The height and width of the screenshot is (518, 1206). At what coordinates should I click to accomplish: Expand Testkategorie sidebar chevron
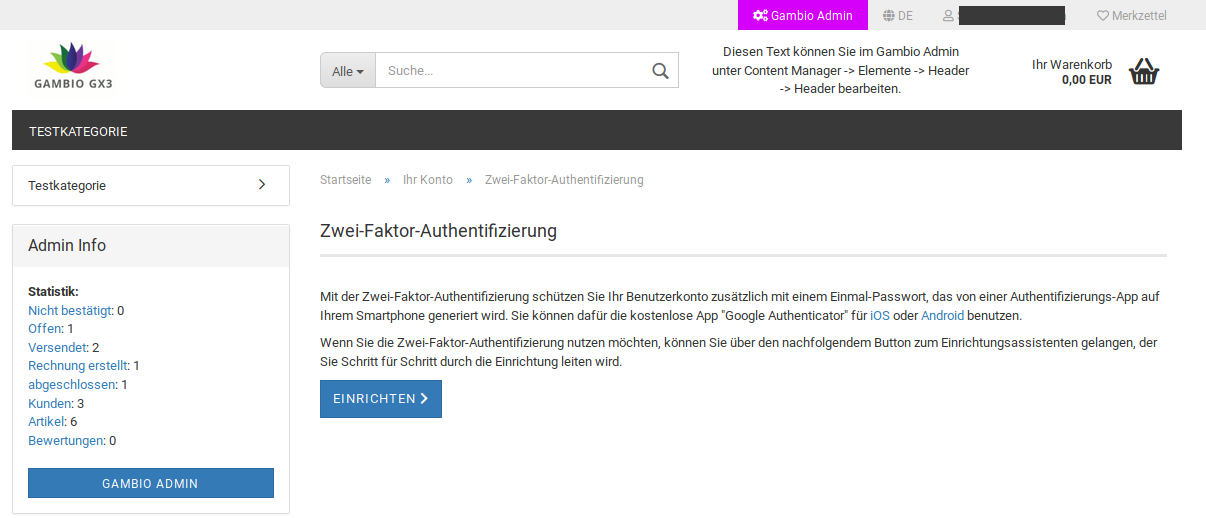coord(262,185)
